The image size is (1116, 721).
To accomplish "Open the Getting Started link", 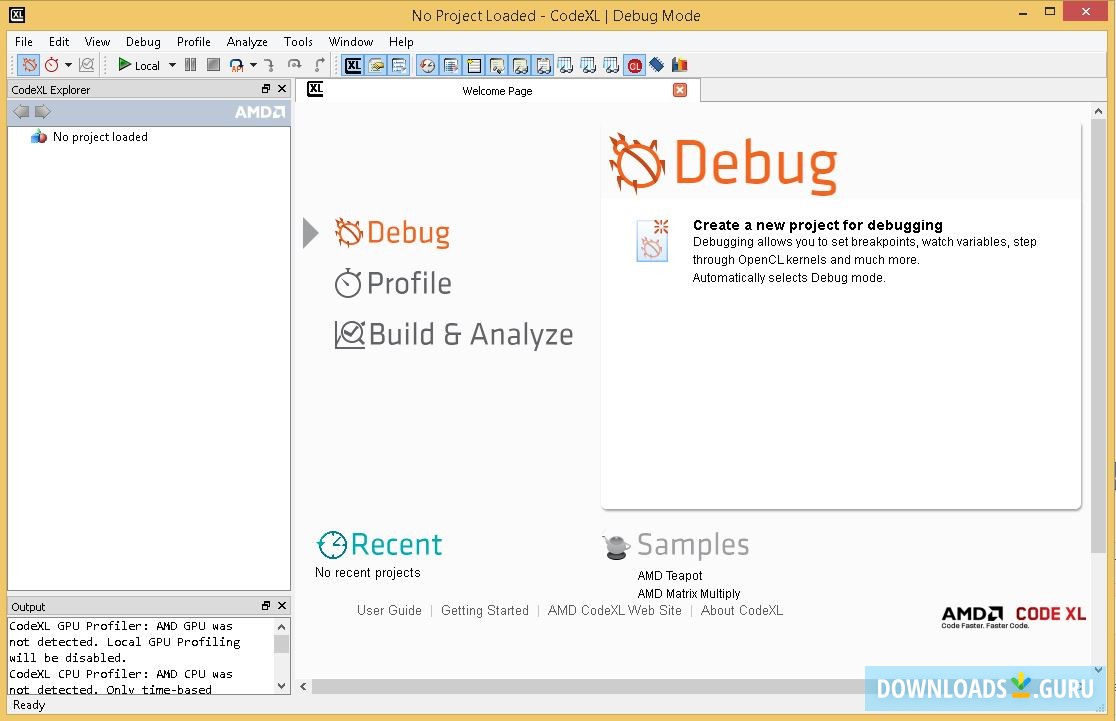I will point(485,610).
